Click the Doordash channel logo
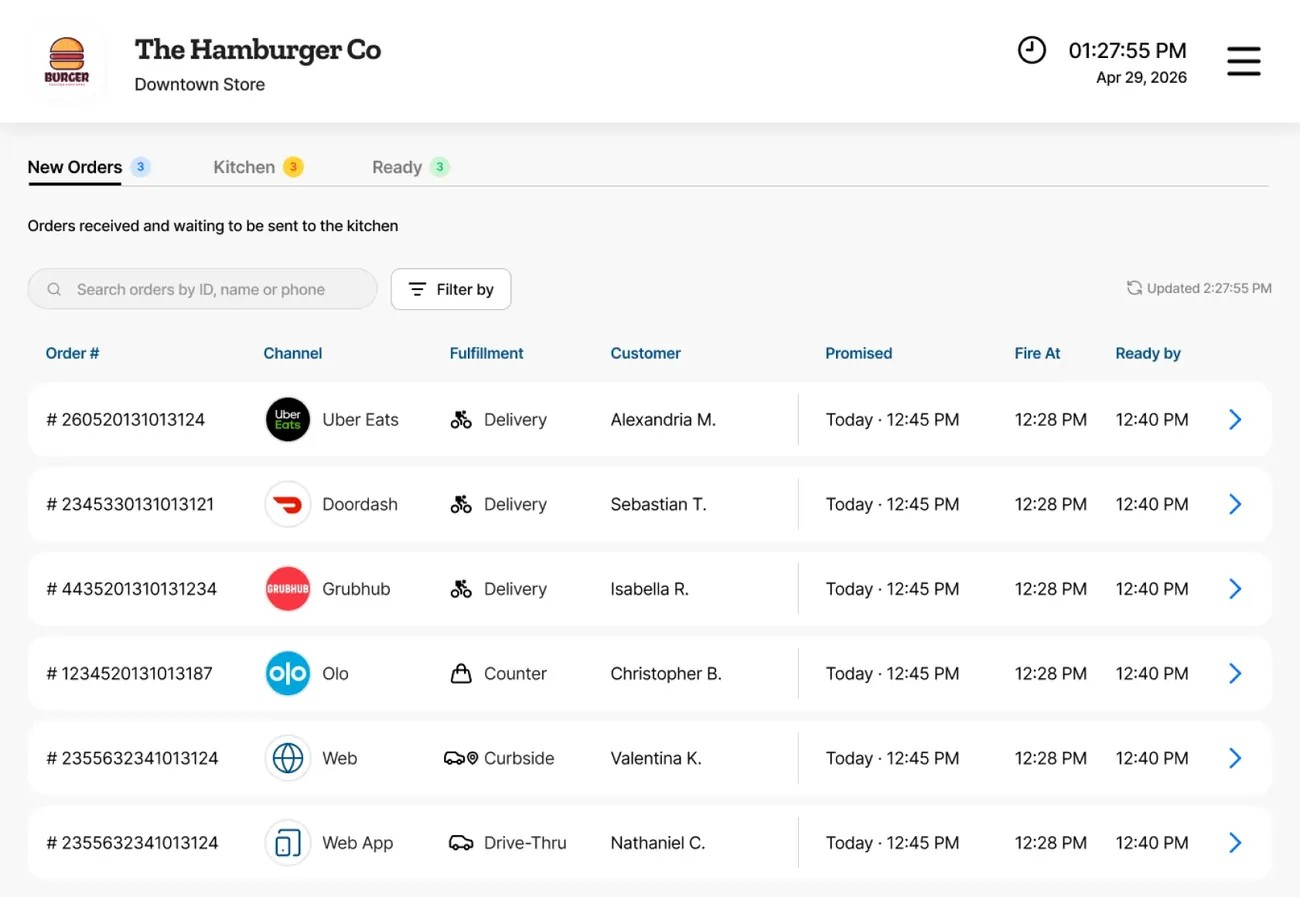This screenshot has width=1300, height=897. [x=288, y=504]
